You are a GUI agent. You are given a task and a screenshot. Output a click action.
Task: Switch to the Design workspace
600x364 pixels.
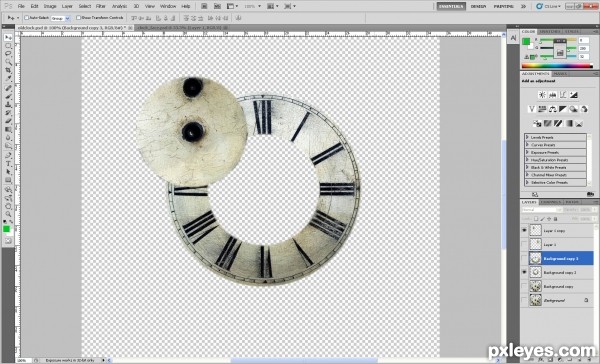478,6
